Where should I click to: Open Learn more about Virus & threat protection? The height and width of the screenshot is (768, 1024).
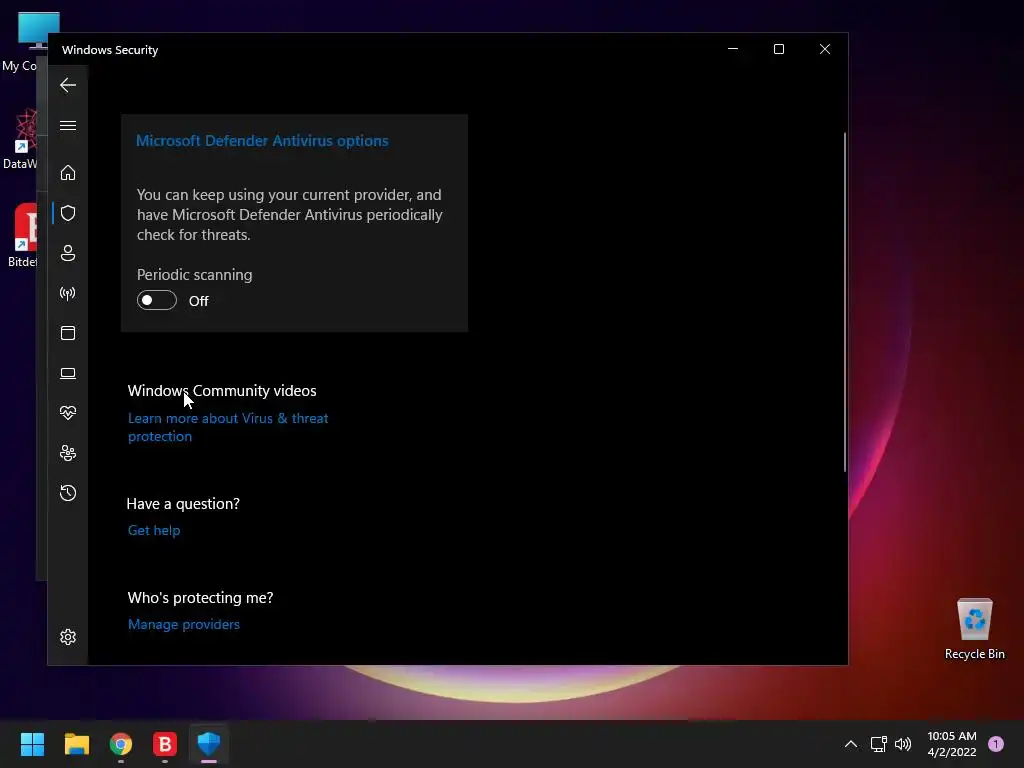pyautogui.click(x=228, y=427)
